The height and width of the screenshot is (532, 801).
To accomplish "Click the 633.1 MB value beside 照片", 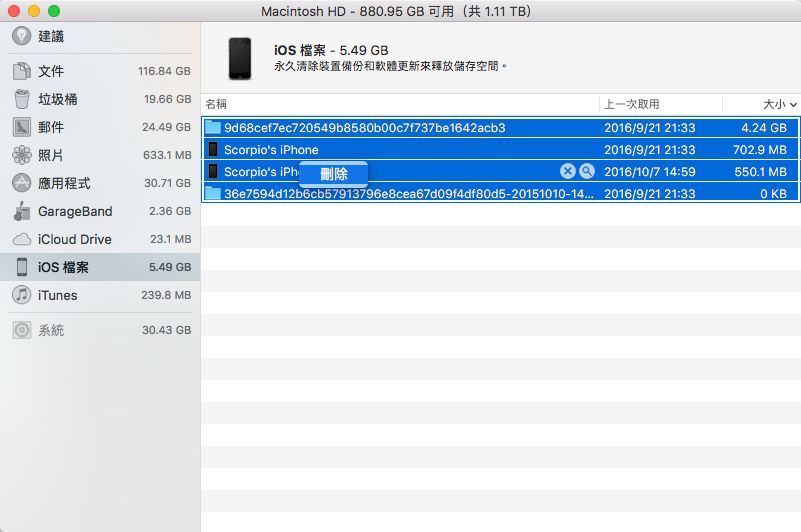I will 167,155.
